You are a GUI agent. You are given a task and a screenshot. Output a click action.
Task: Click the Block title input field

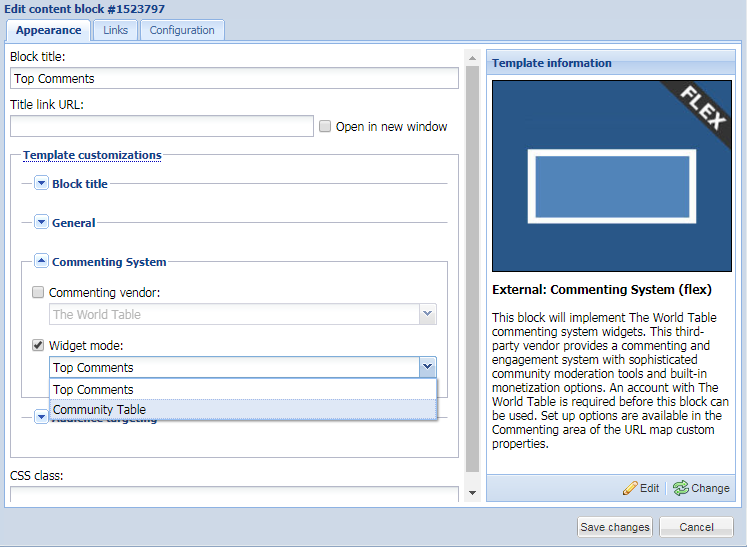click(234, 79)
